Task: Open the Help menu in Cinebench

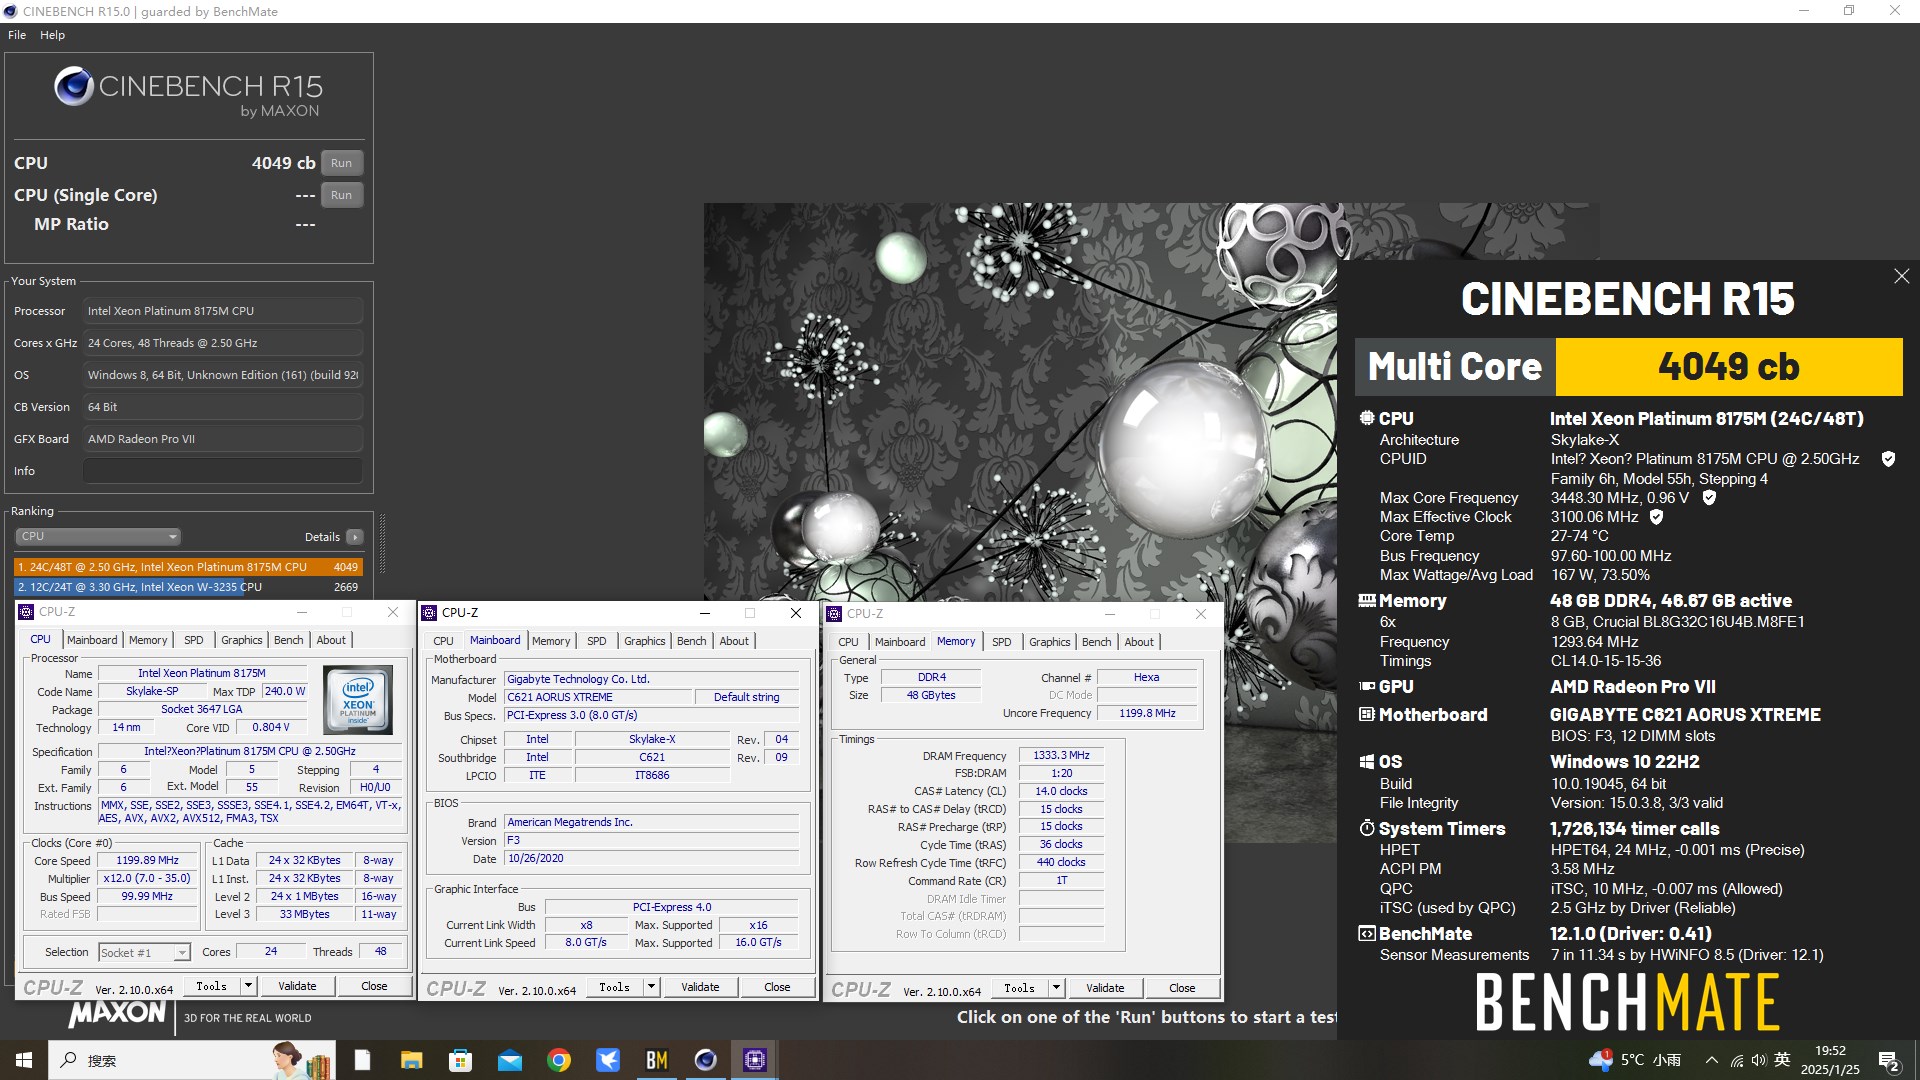Action: pyautogui.click(x=52, y=35)
